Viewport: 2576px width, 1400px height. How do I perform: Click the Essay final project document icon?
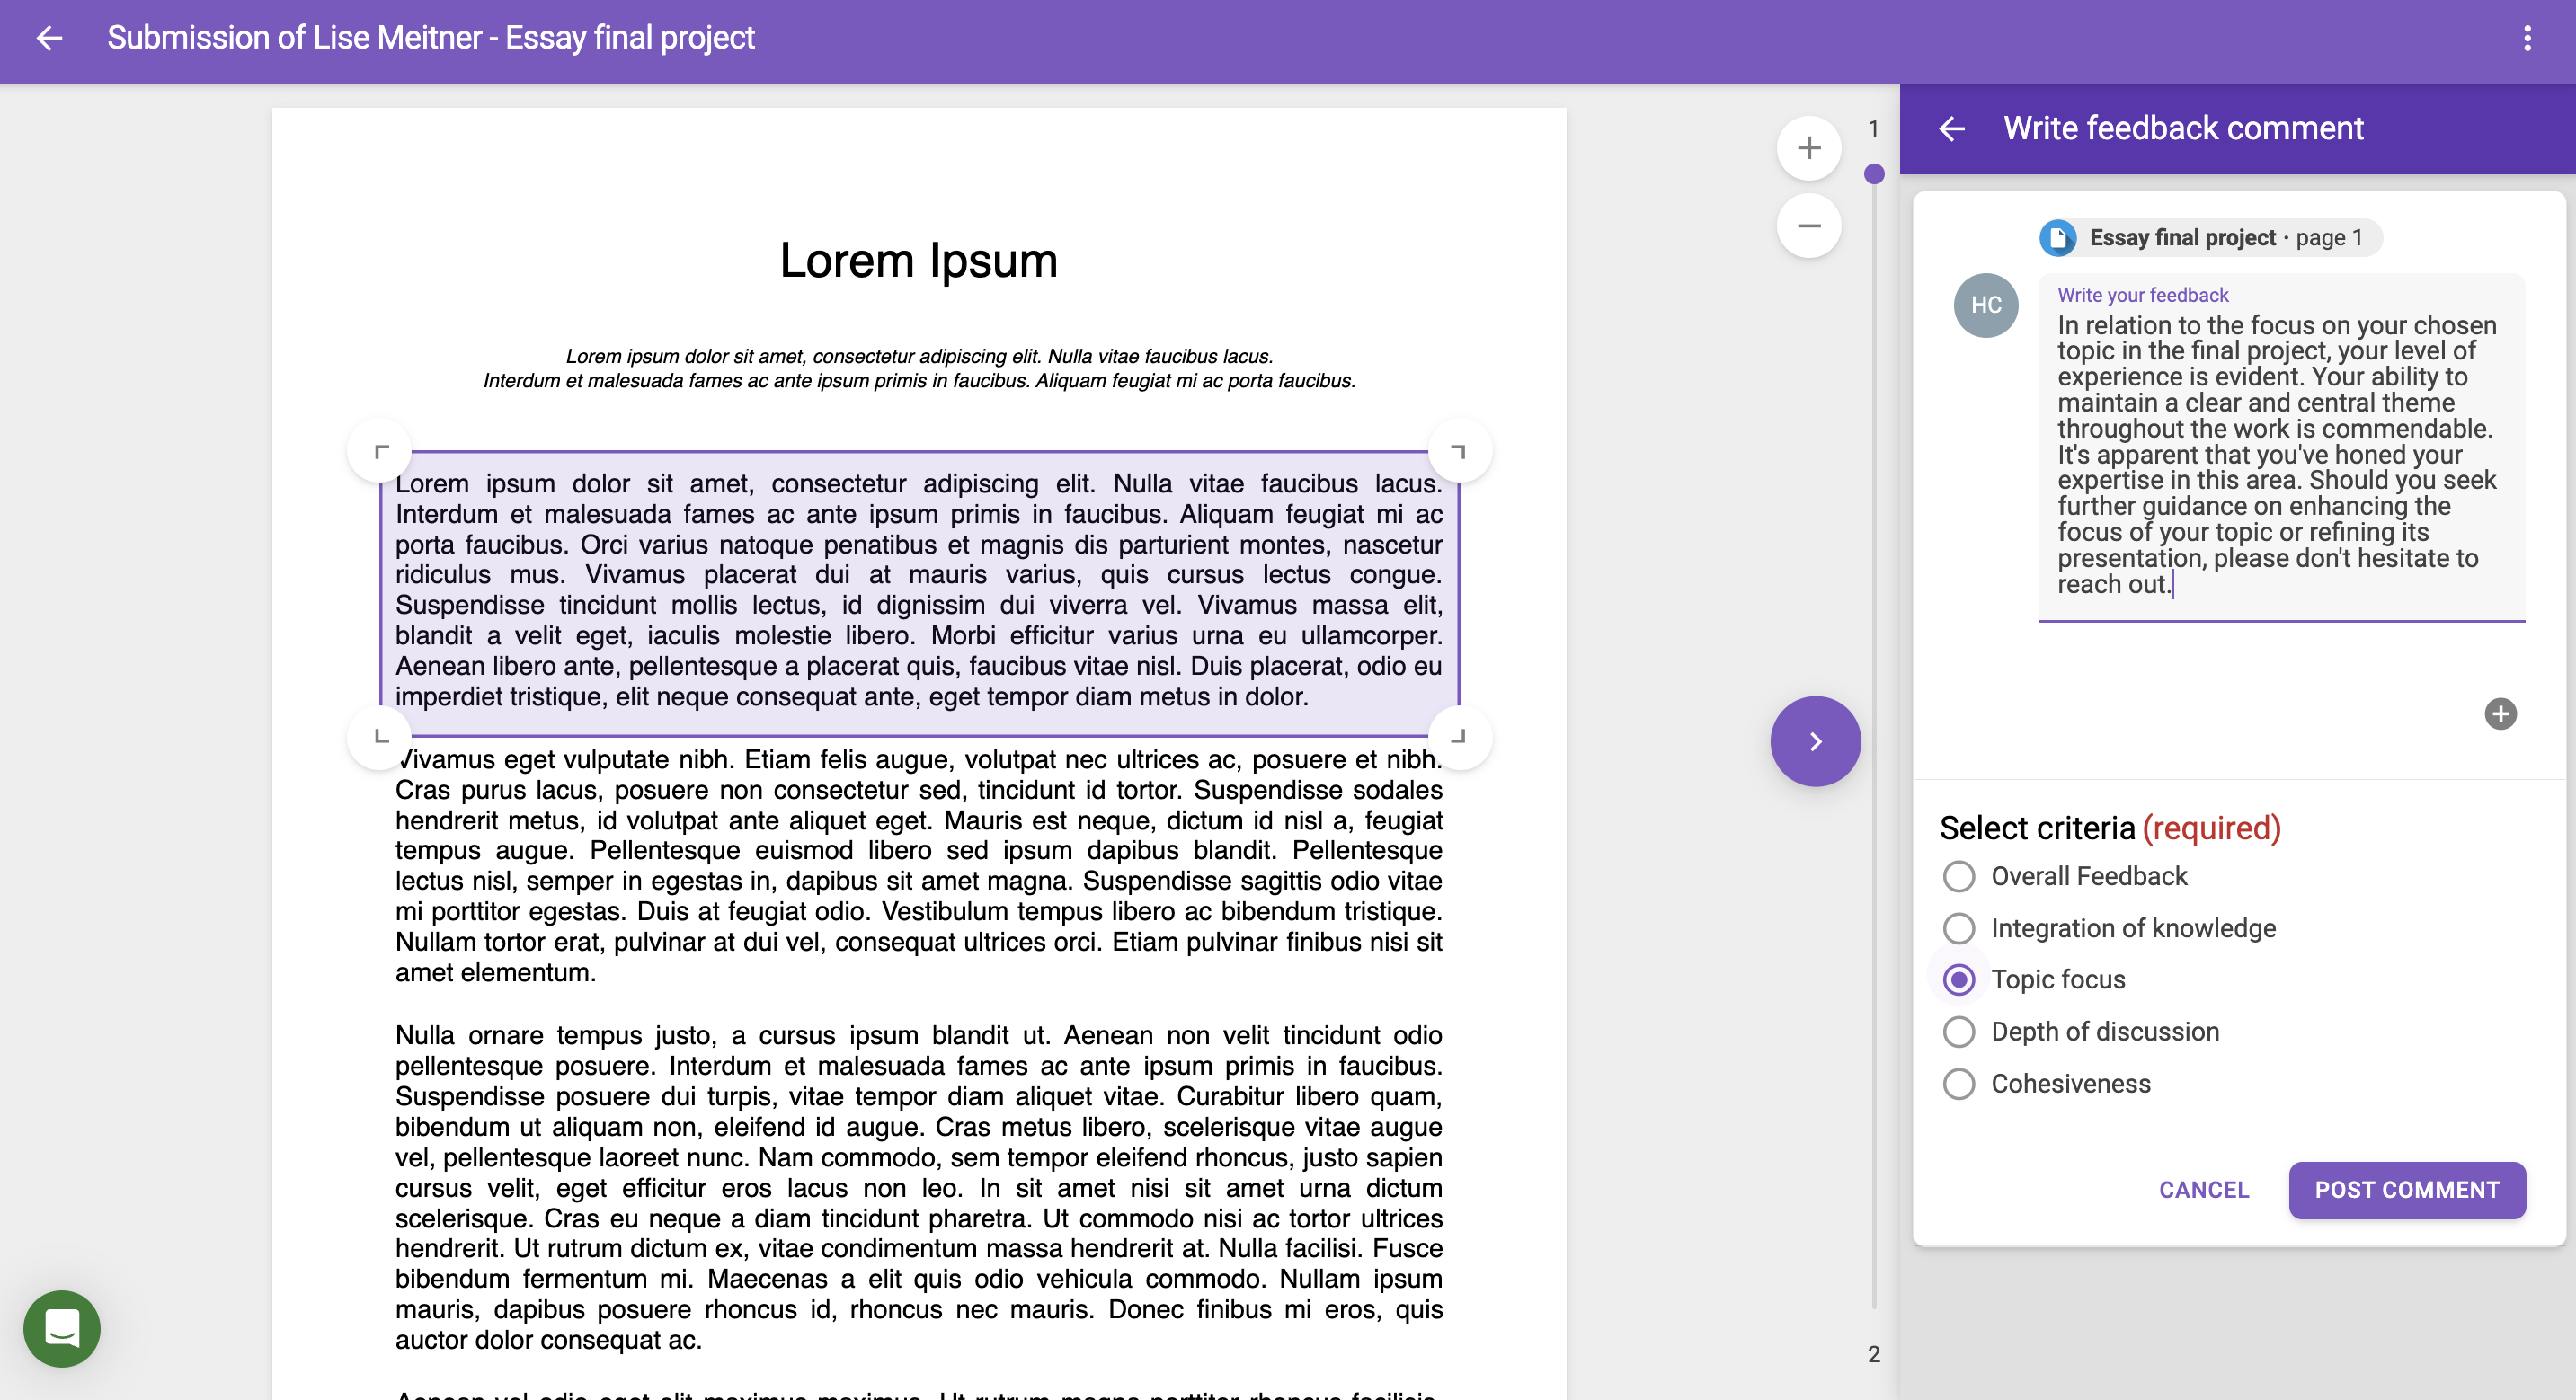coord(2058,238)
